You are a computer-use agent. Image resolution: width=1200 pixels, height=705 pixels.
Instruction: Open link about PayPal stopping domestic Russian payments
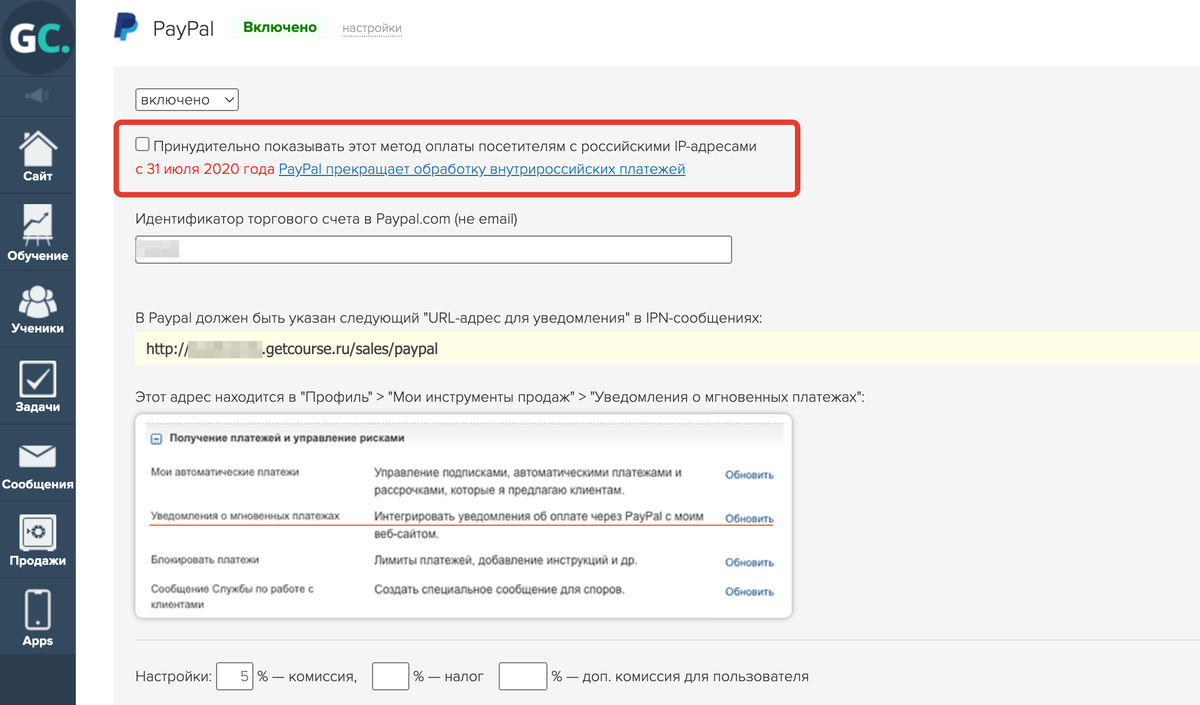[x=482, y=169]
